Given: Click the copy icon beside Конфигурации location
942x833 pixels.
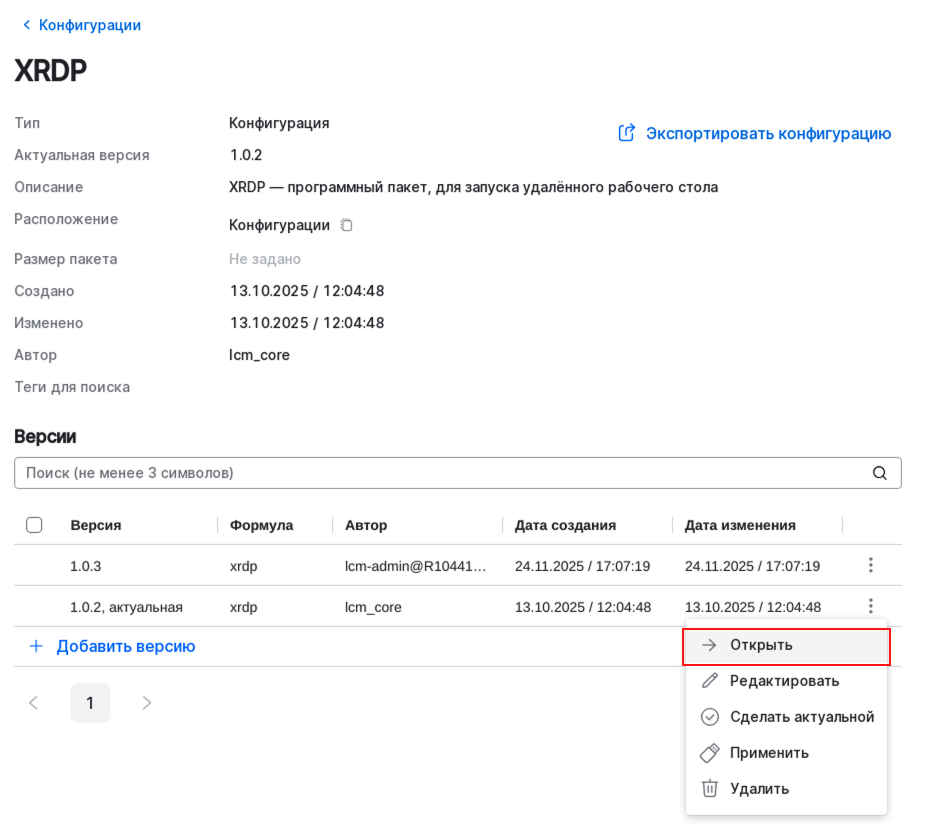Looking at the screenshot, I should point(346,224).
